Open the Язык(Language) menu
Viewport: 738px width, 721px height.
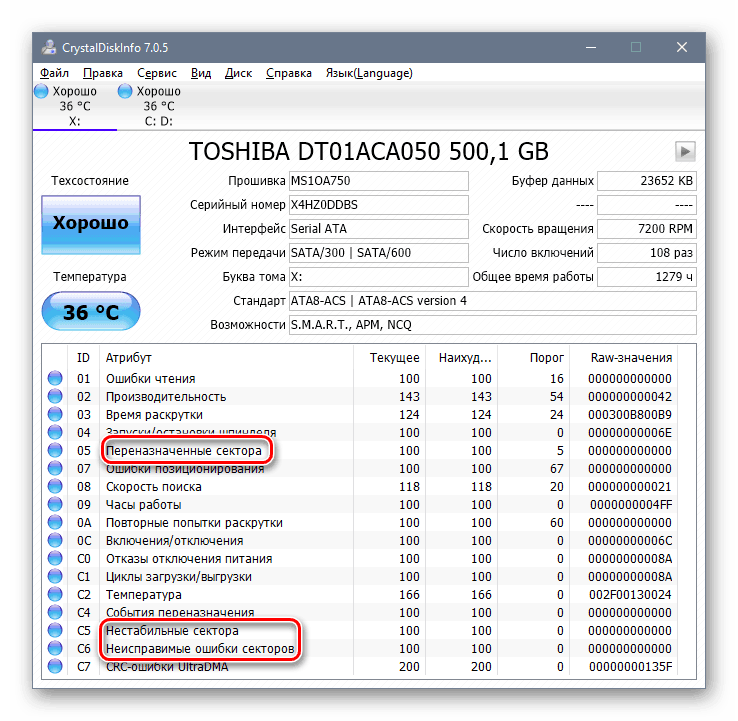369,73
